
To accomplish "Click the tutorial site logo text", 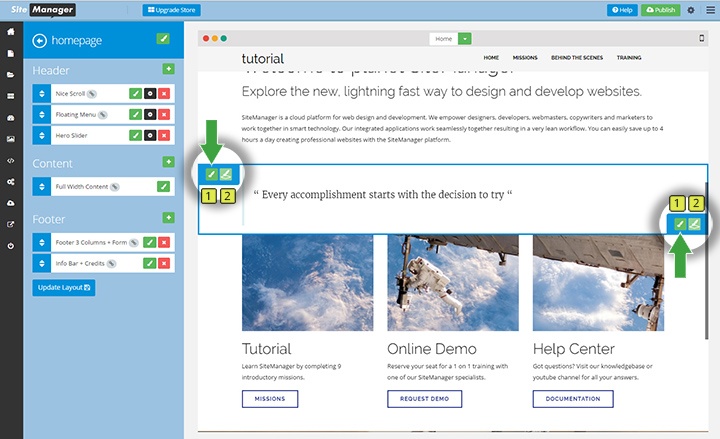I will click(x=263, y=59).
